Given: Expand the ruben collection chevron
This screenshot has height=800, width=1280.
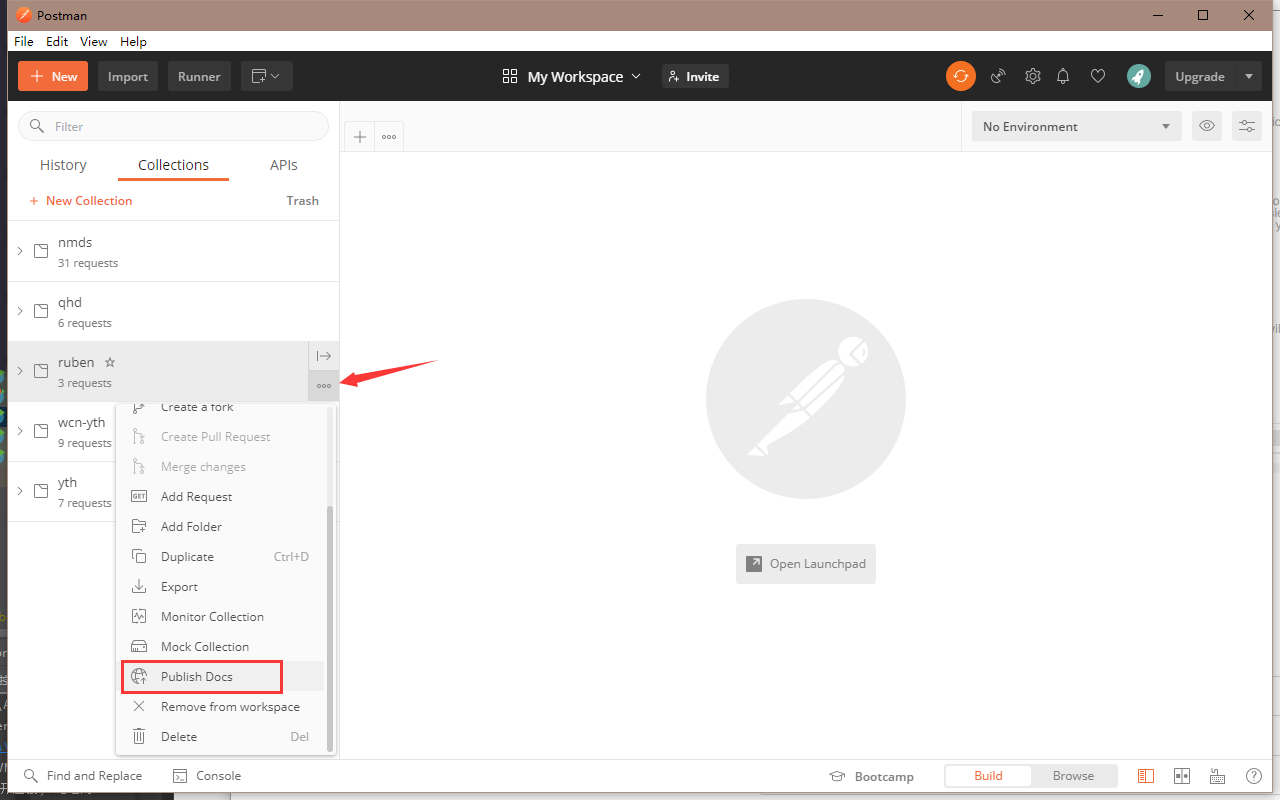Looking at the screenshot, I should (20, 371).
